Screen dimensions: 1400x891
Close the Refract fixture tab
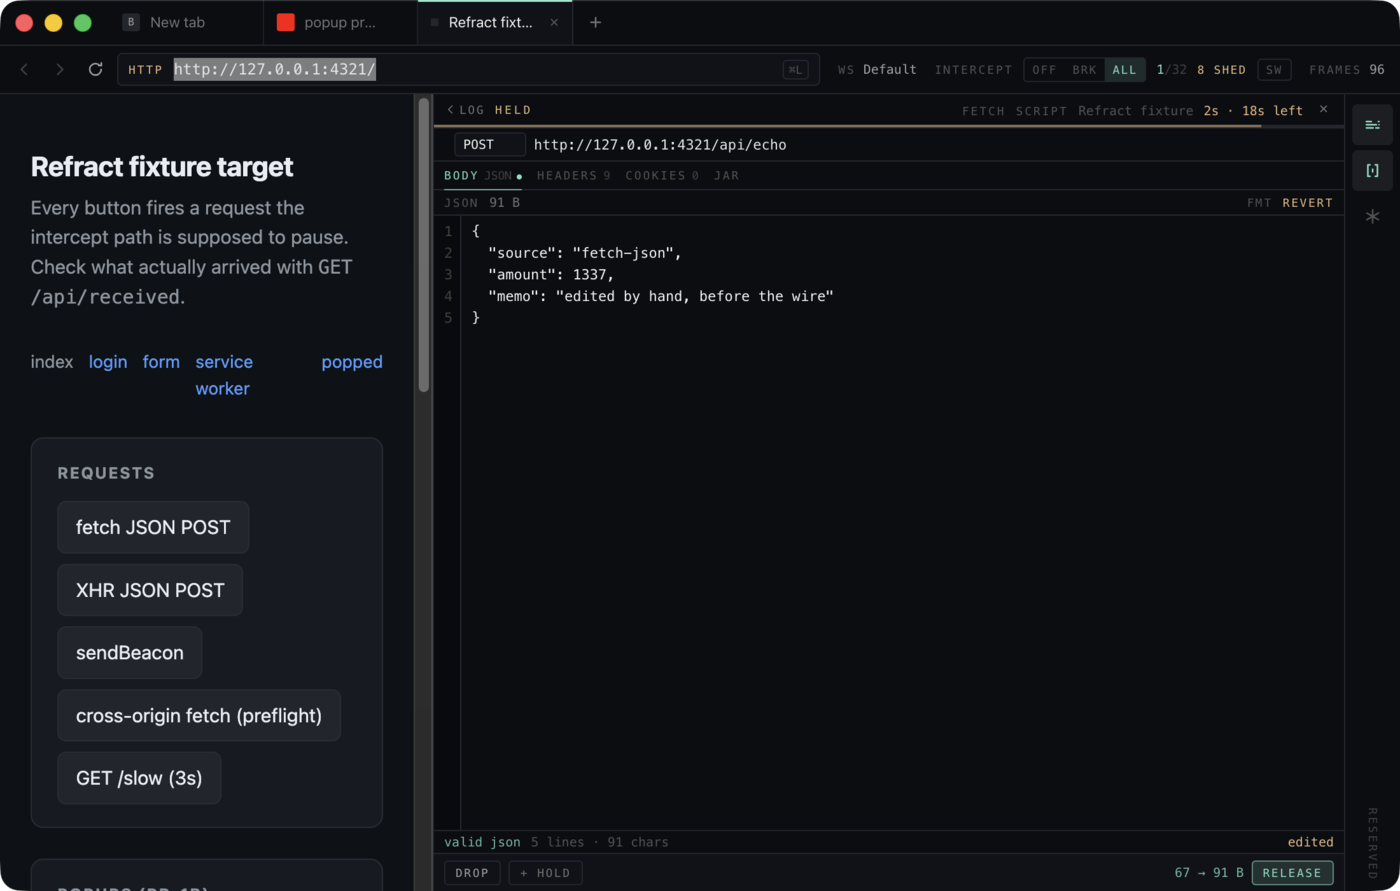pyautogui.click(x=554, y=22)
